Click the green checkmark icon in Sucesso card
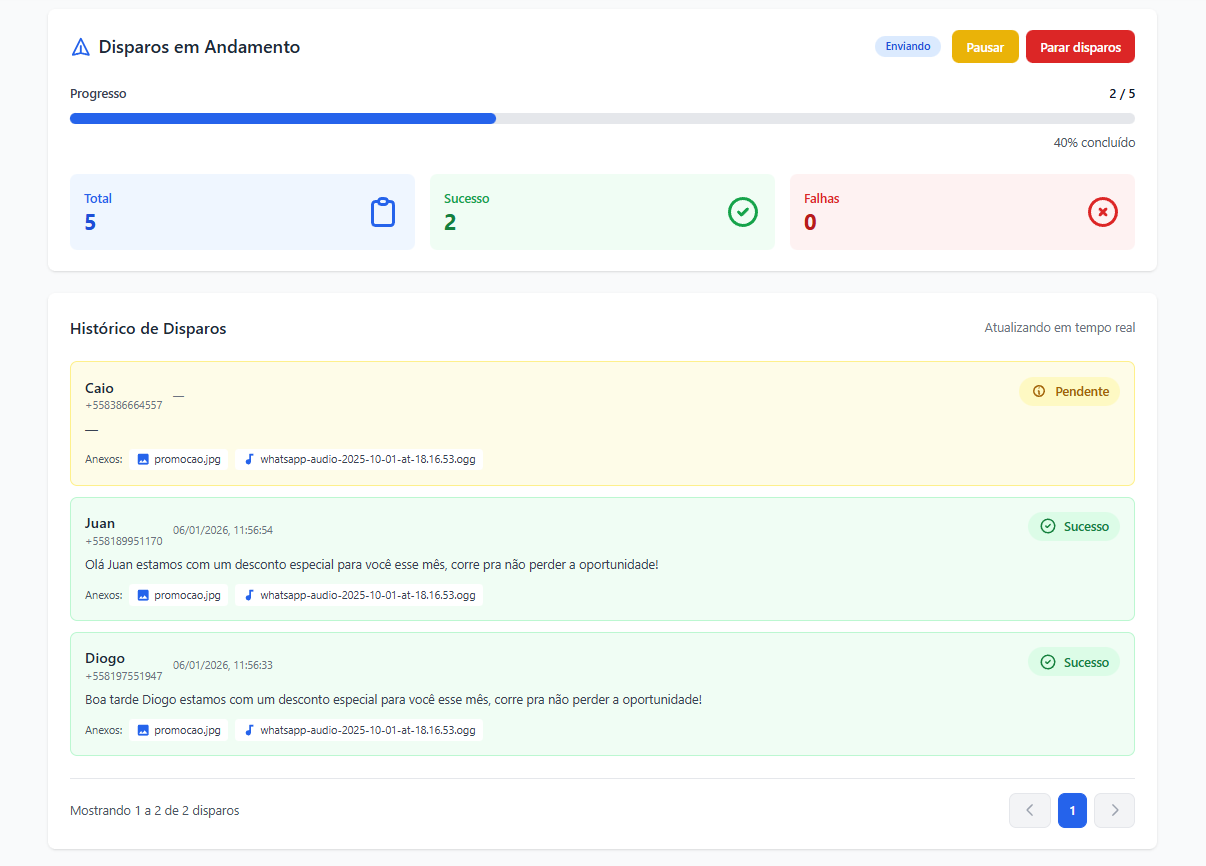Screen dimensions: 1206x866 click(x=743, y=212)
